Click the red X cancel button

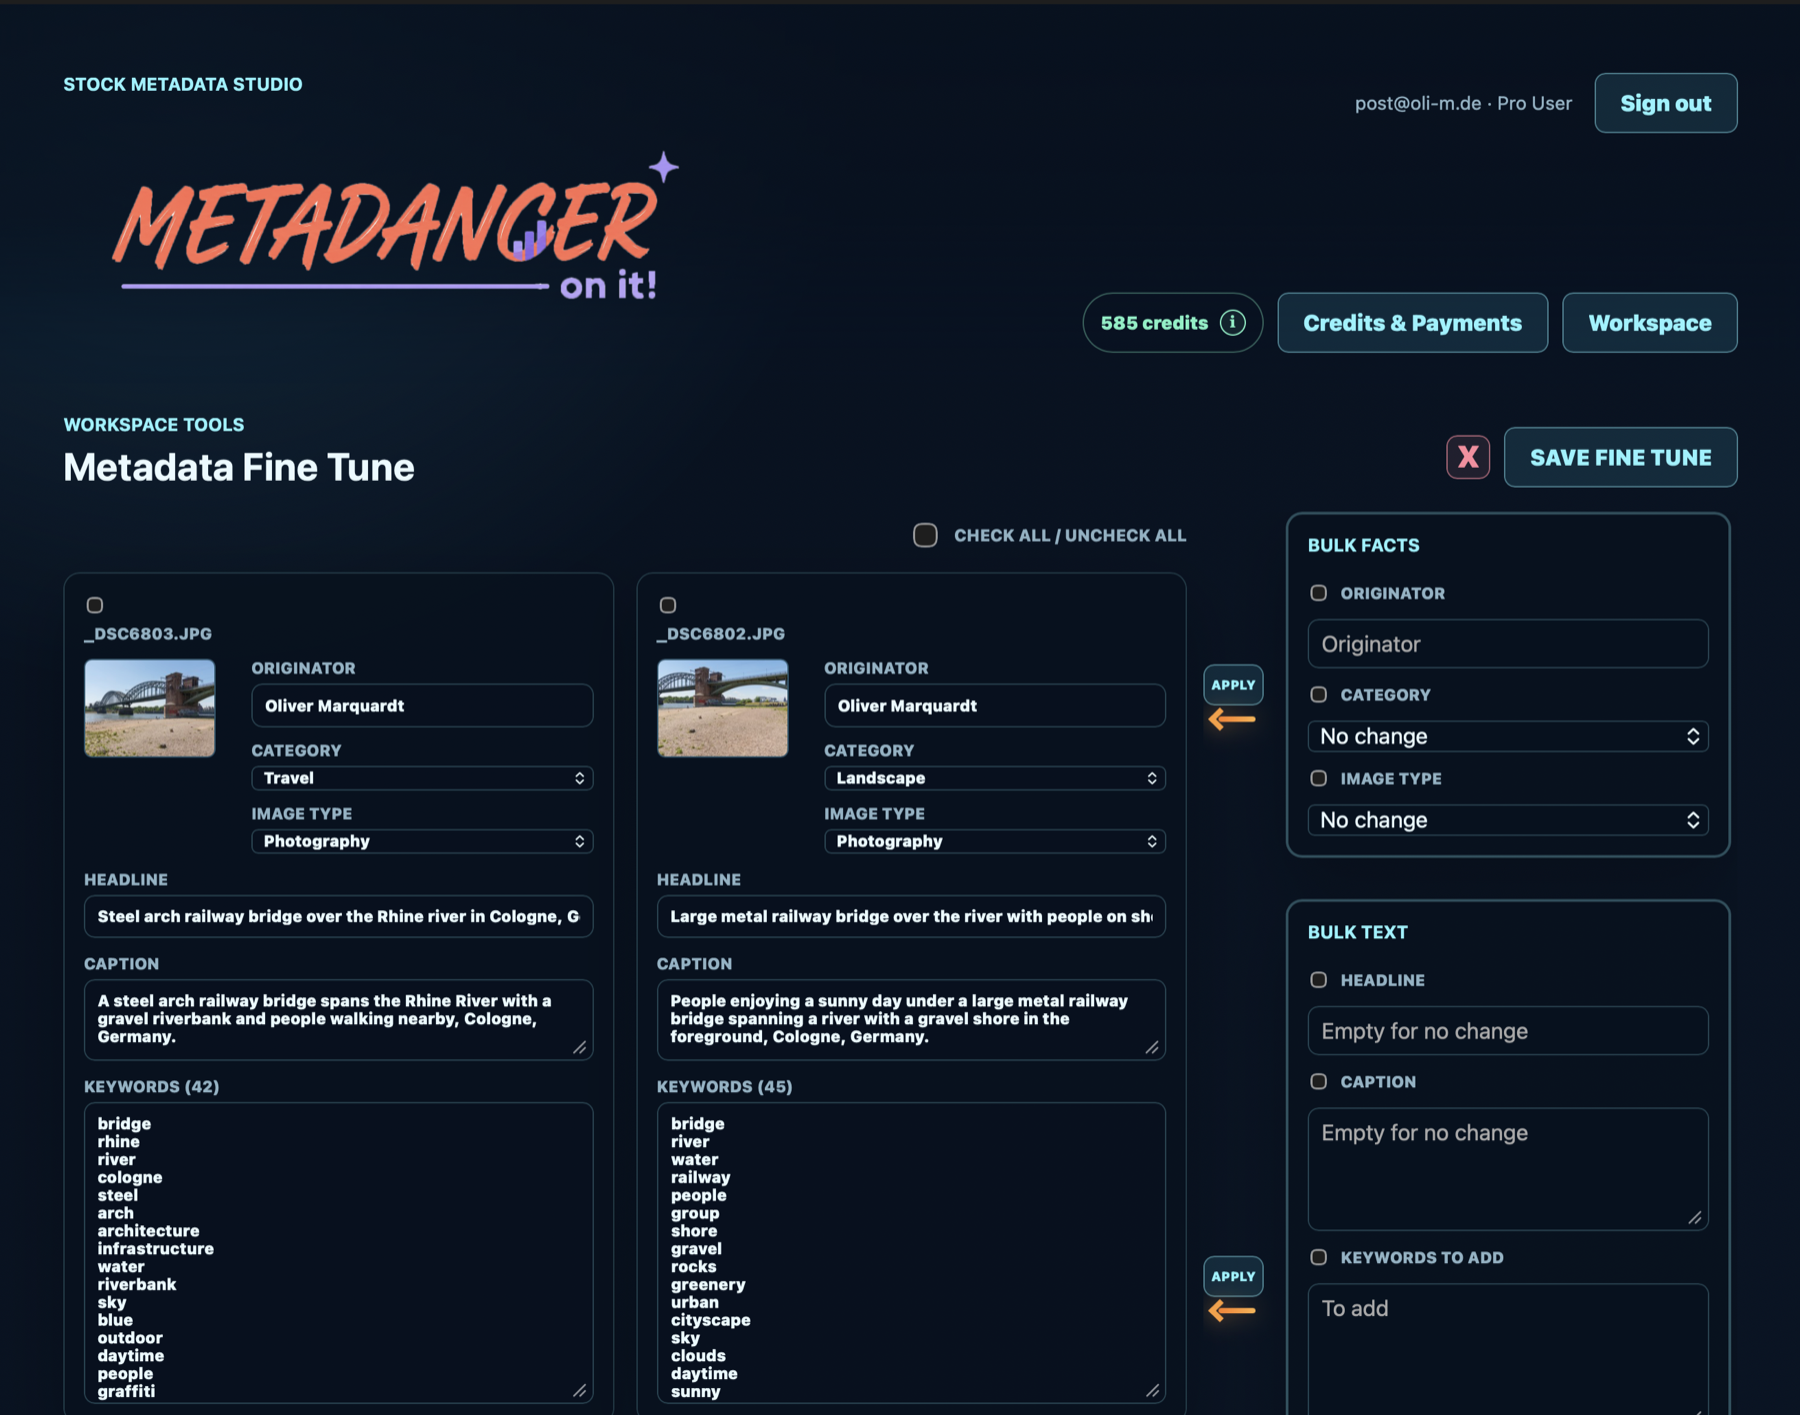click(1468, 457)
